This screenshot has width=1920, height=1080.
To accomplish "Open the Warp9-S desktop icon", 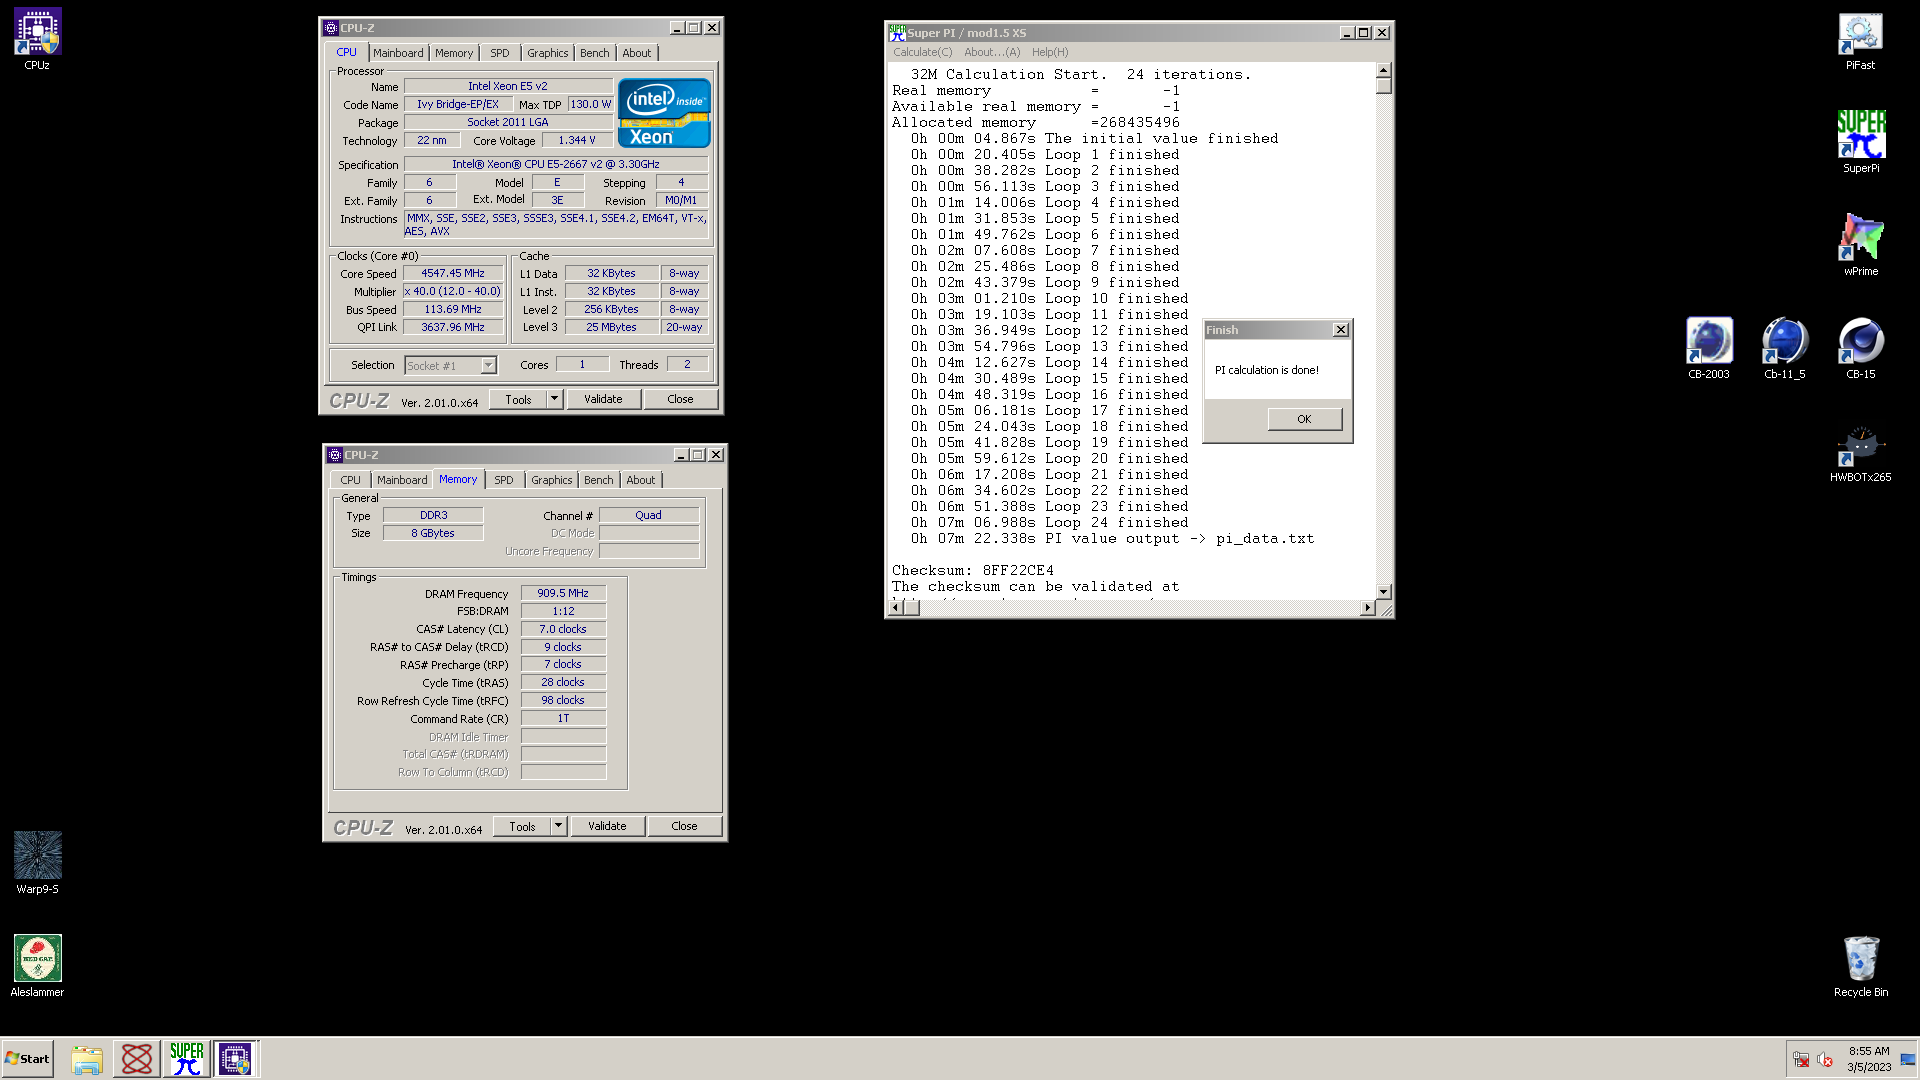I will click(x=37, y=863).
